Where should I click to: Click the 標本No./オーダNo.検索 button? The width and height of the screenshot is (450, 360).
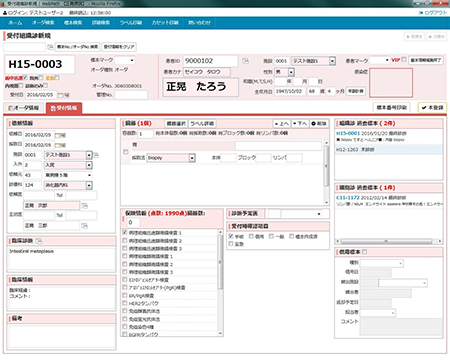click(78, 47)
